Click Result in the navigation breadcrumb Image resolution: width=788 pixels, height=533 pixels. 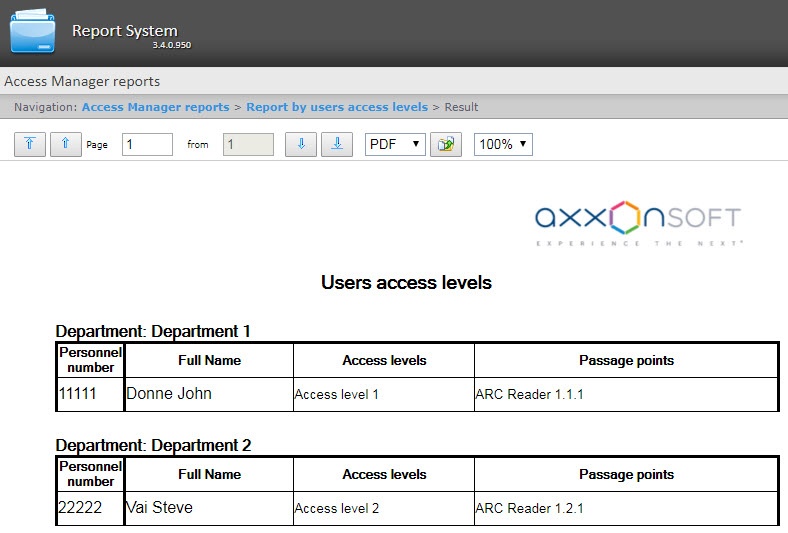[461, 107]
